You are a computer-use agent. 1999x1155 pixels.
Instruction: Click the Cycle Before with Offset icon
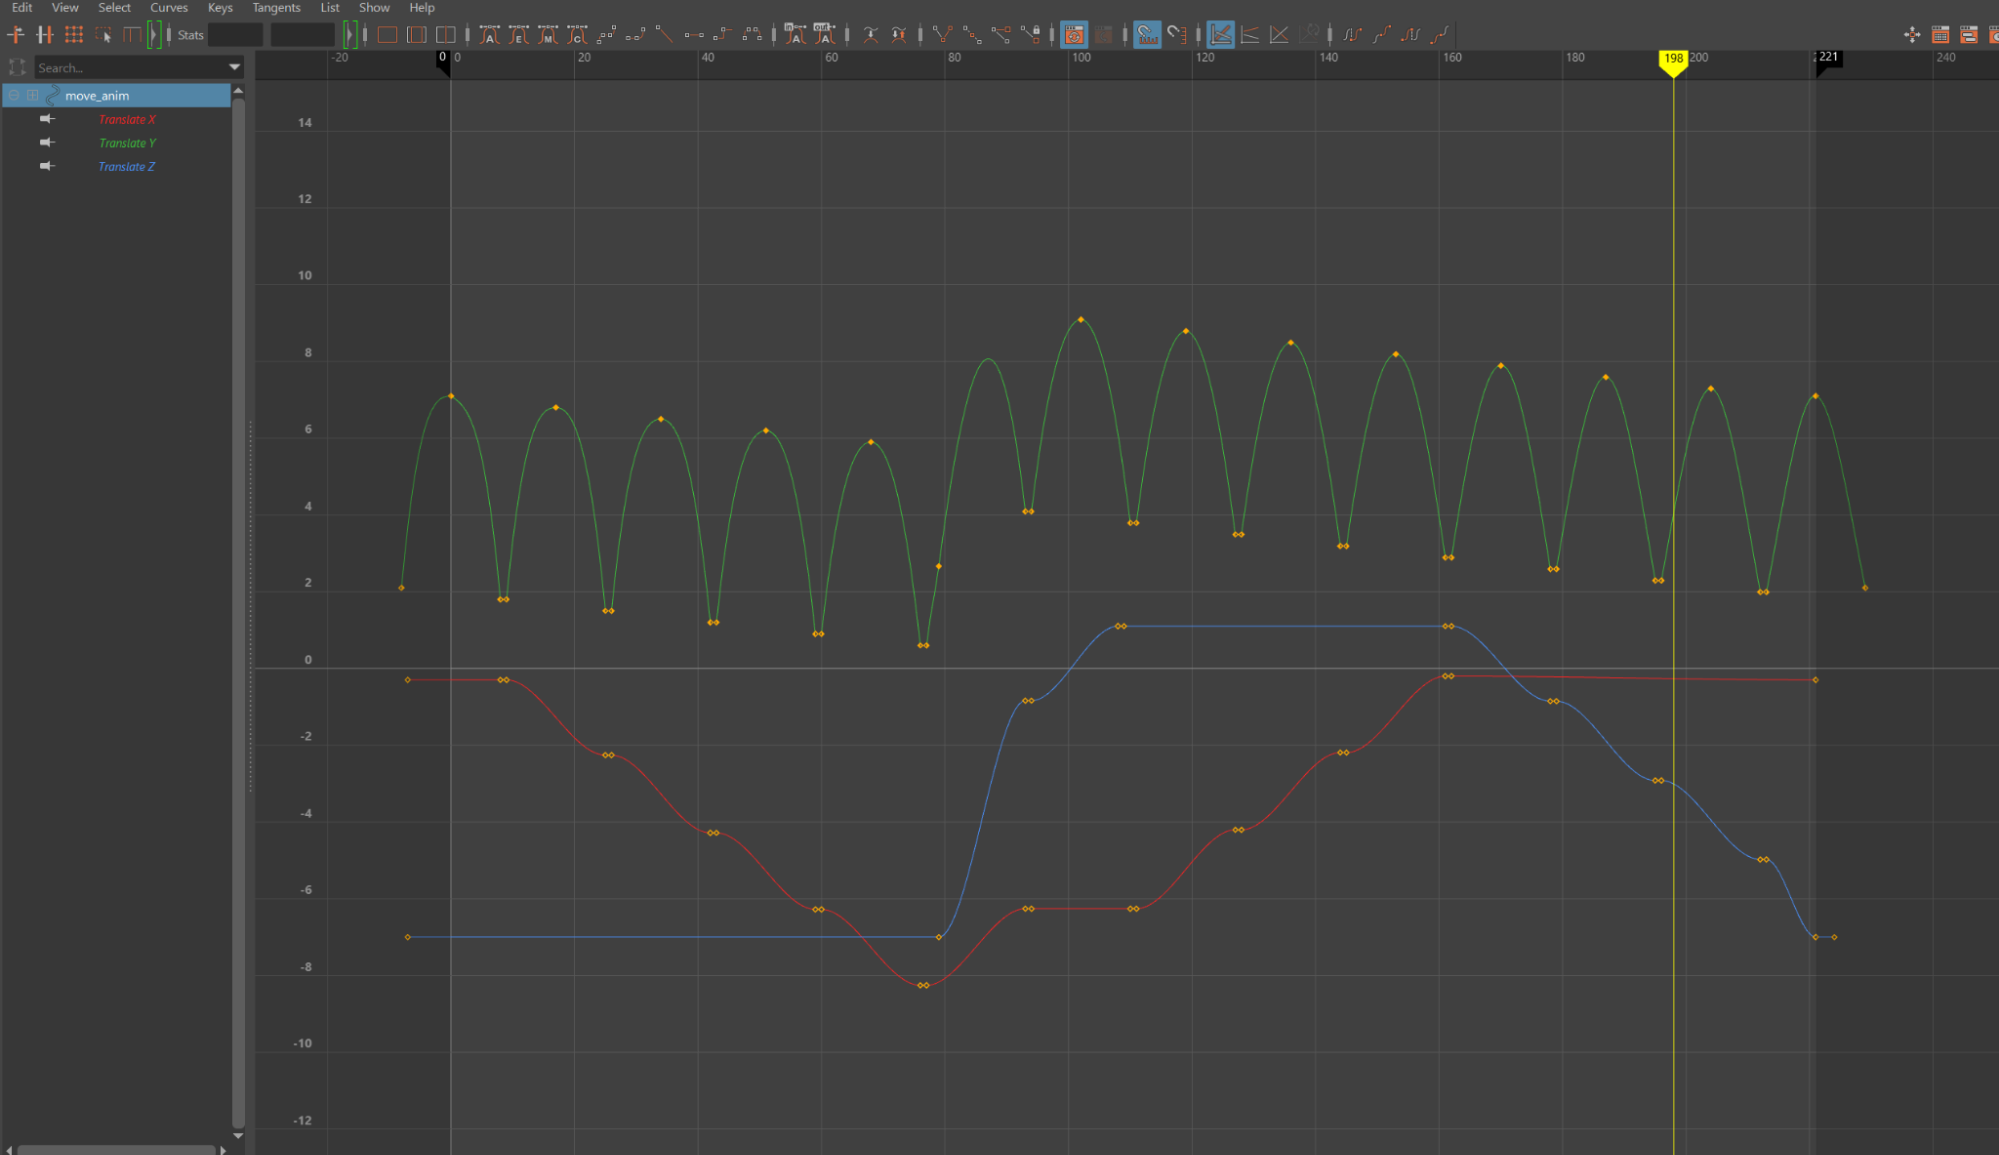(x=1381, y=35)
